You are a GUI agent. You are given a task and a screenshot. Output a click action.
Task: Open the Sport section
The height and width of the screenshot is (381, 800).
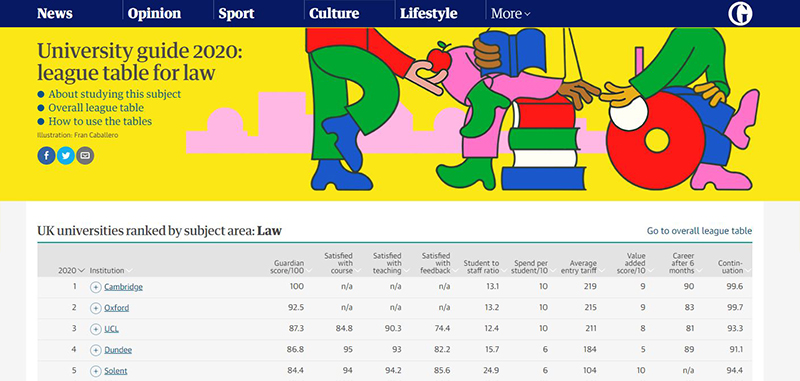coord(236,13)
